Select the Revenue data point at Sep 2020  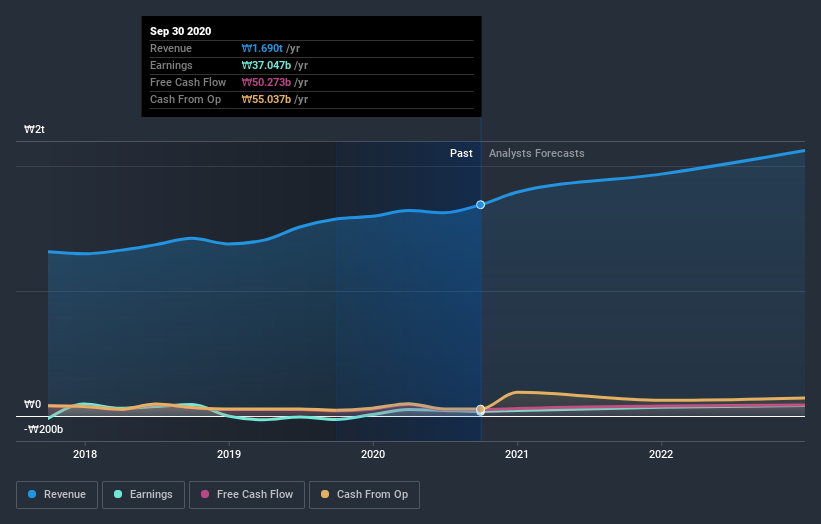pyautogui.click(x=480, y=205)
